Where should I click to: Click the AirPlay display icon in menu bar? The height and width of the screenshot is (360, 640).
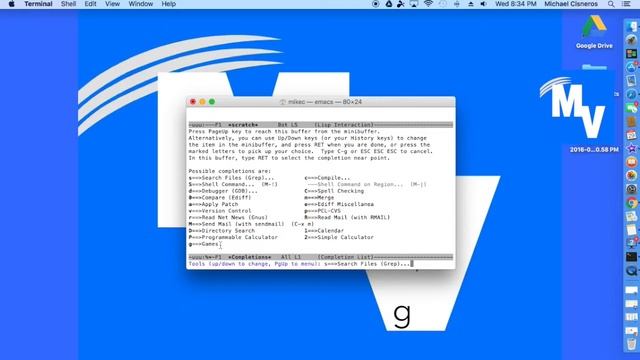[414, 4]
